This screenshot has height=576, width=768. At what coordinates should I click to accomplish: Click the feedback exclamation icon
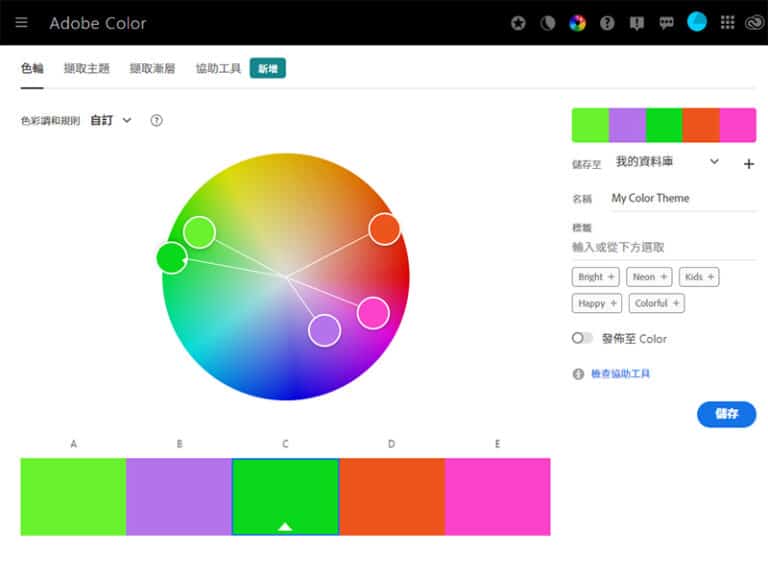637,23
